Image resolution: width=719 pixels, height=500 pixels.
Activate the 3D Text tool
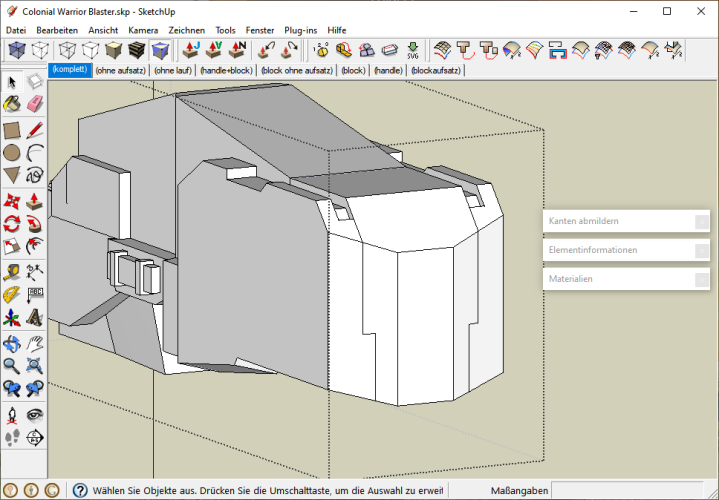pos(35,318)
